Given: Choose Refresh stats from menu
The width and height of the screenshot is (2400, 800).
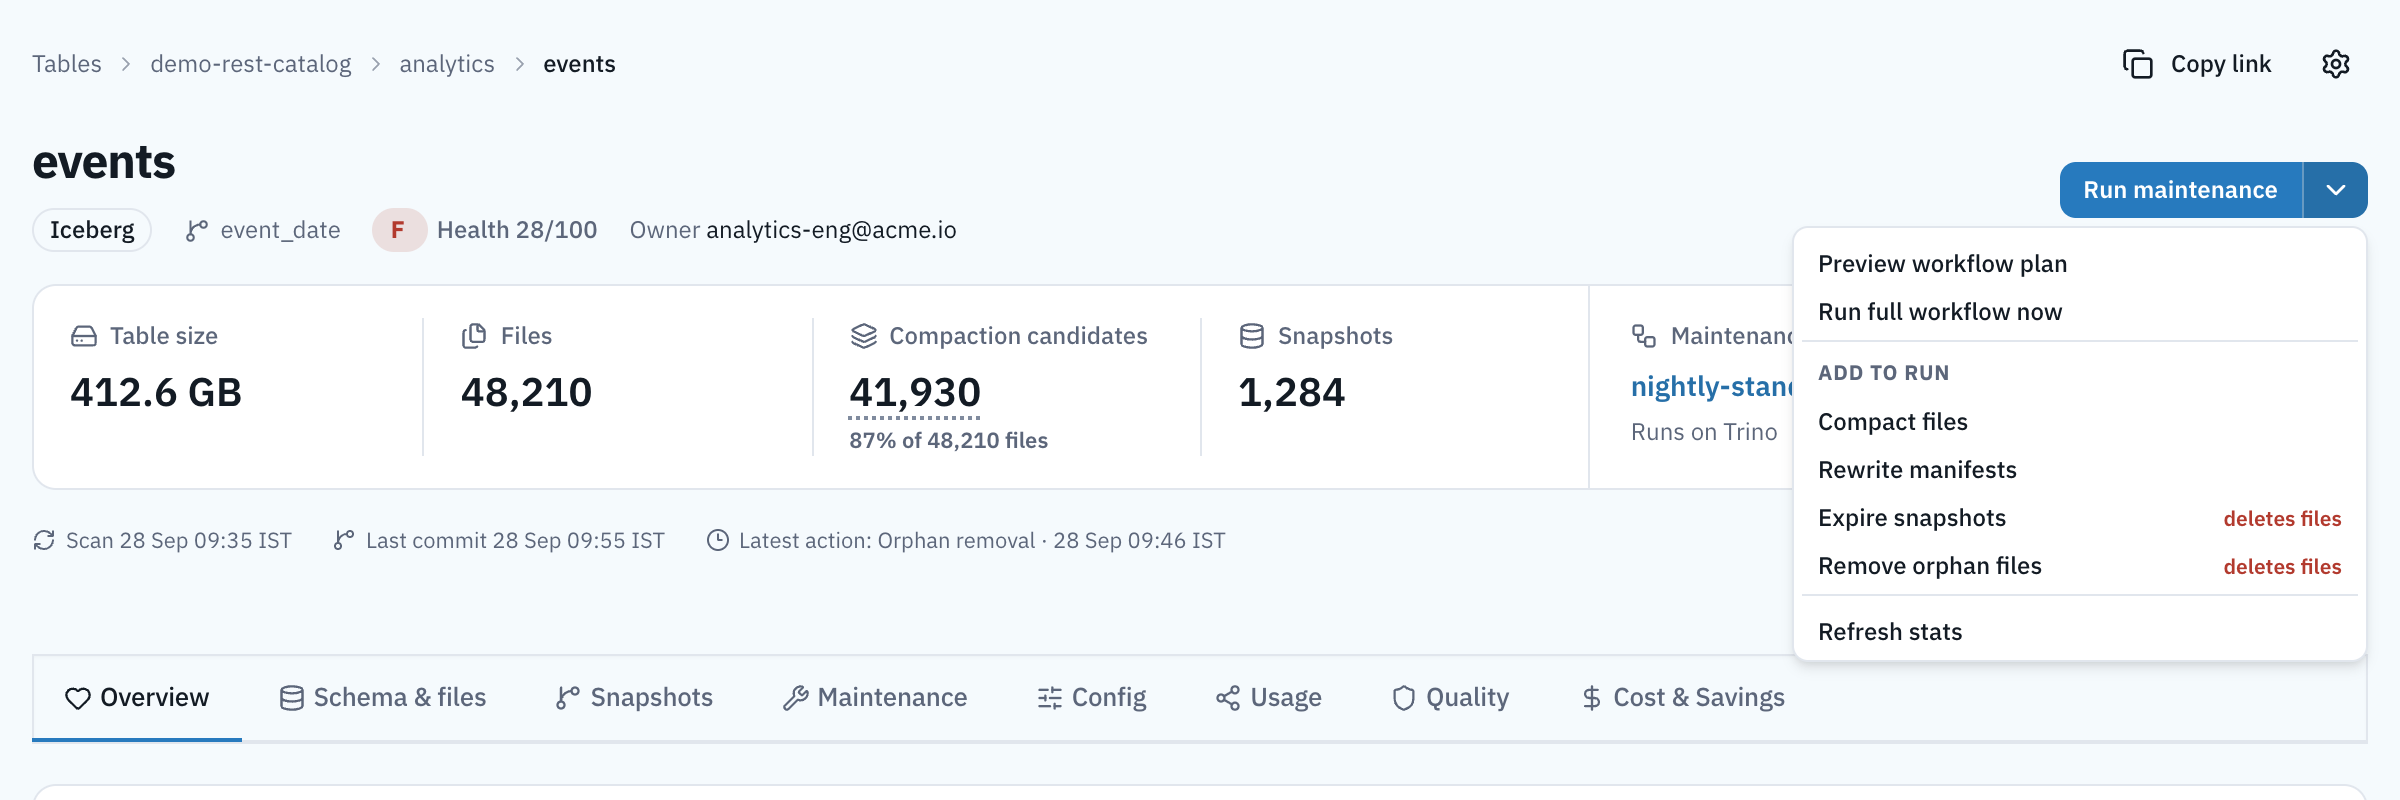Looking at the screenshot, I should coord(2080,632).
